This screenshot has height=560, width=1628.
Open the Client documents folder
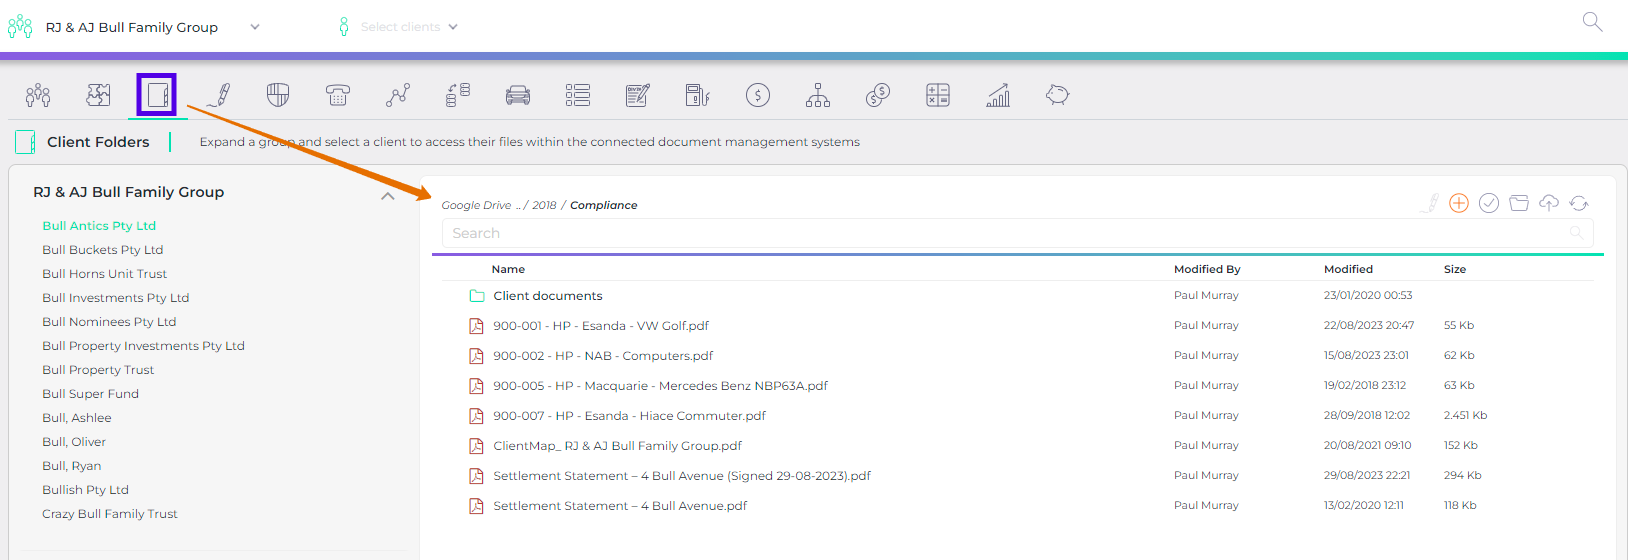(547, 296)
